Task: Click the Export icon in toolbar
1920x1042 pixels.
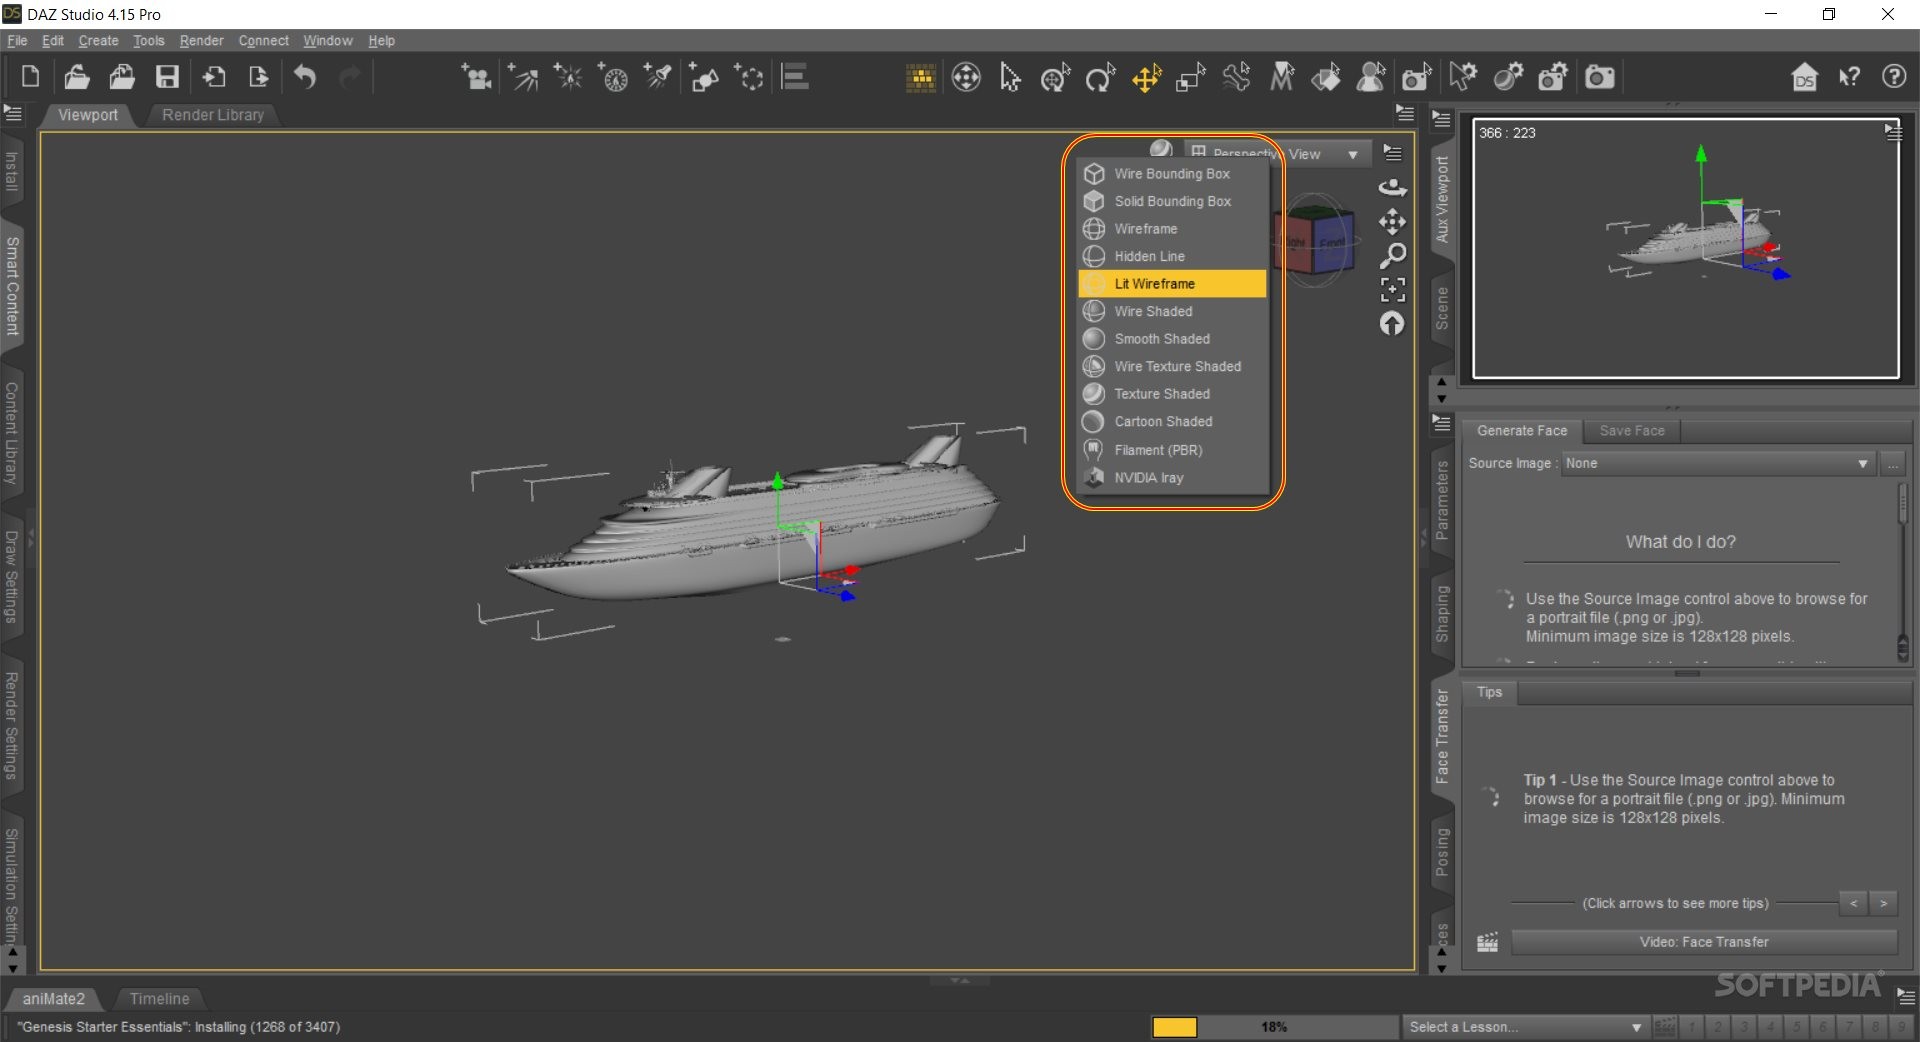Action: pos(258,77)
